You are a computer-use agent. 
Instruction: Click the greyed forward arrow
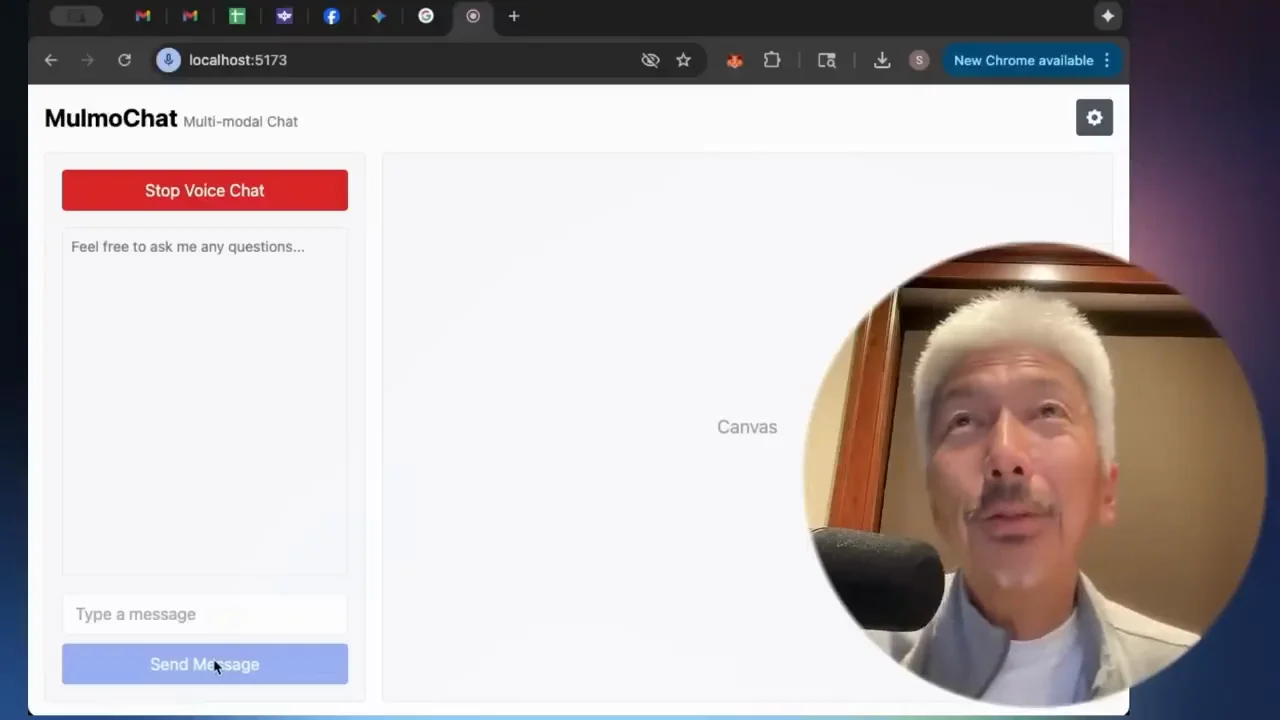(87, 60)
